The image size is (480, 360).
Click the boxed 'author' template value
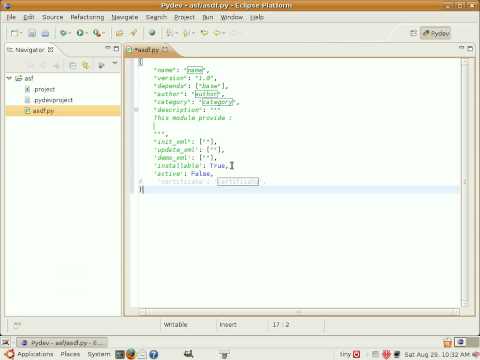(207, 94)
